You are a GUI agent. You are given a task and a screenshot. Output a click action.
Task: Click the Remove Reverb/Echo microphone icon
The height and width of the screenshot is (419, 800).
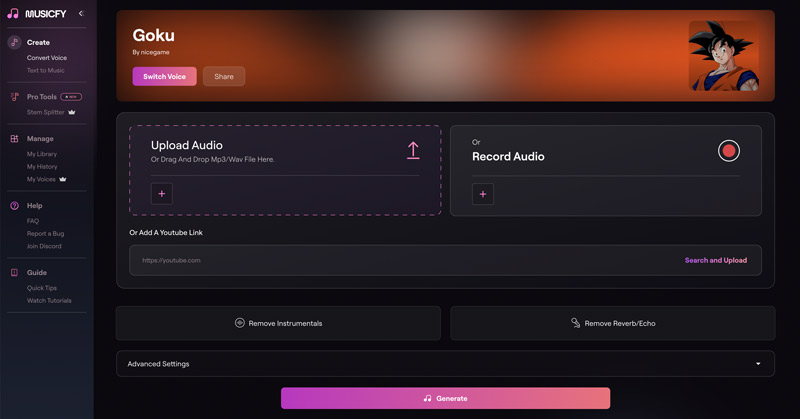pyautogui.click(x=576, y=323)
